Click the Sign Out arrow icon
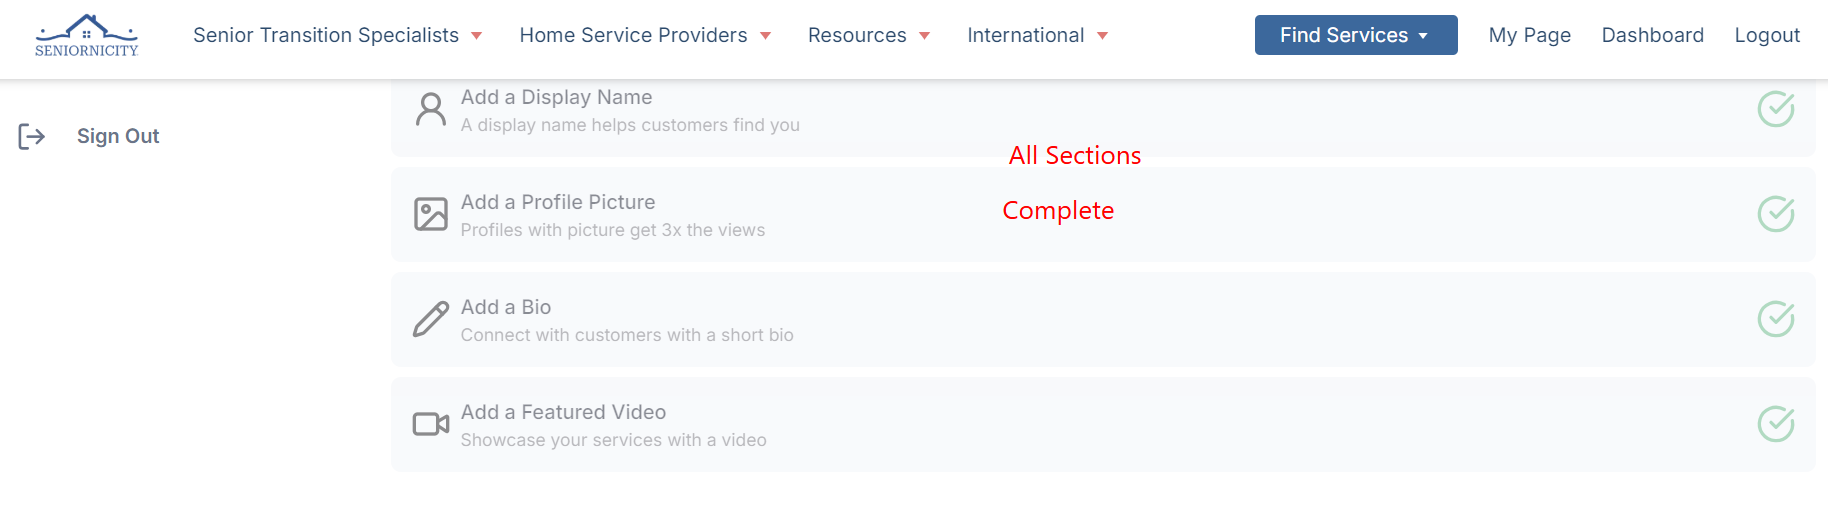Screen dimensions: 1828x512 32,136
